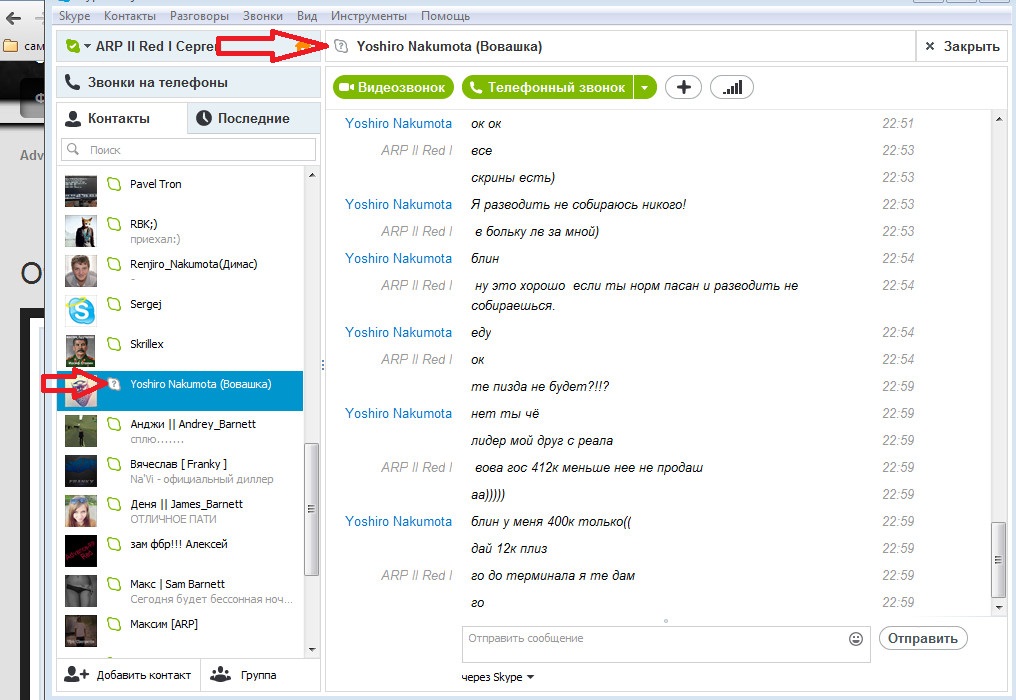
Task: Switch to the Контакты tab
Action: [x=122, y=118]
